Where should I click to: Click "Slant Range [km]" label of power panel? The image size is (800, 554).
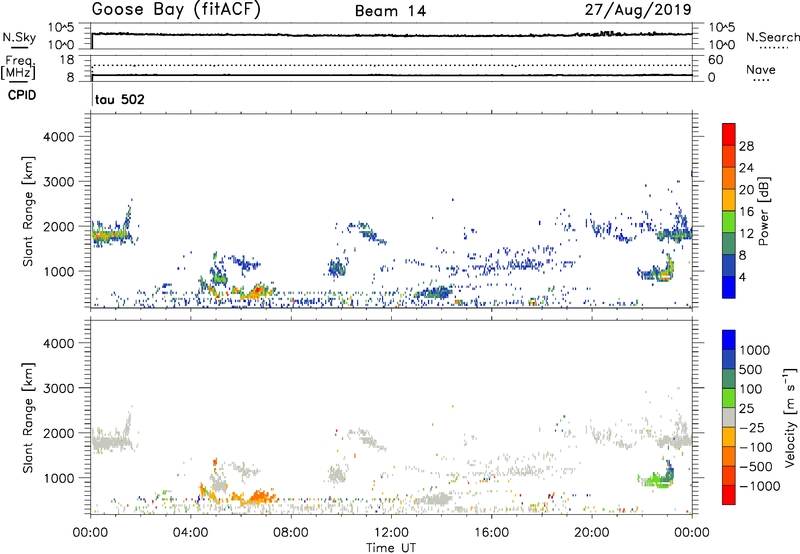pyautogui.click(x=28, y=211)
